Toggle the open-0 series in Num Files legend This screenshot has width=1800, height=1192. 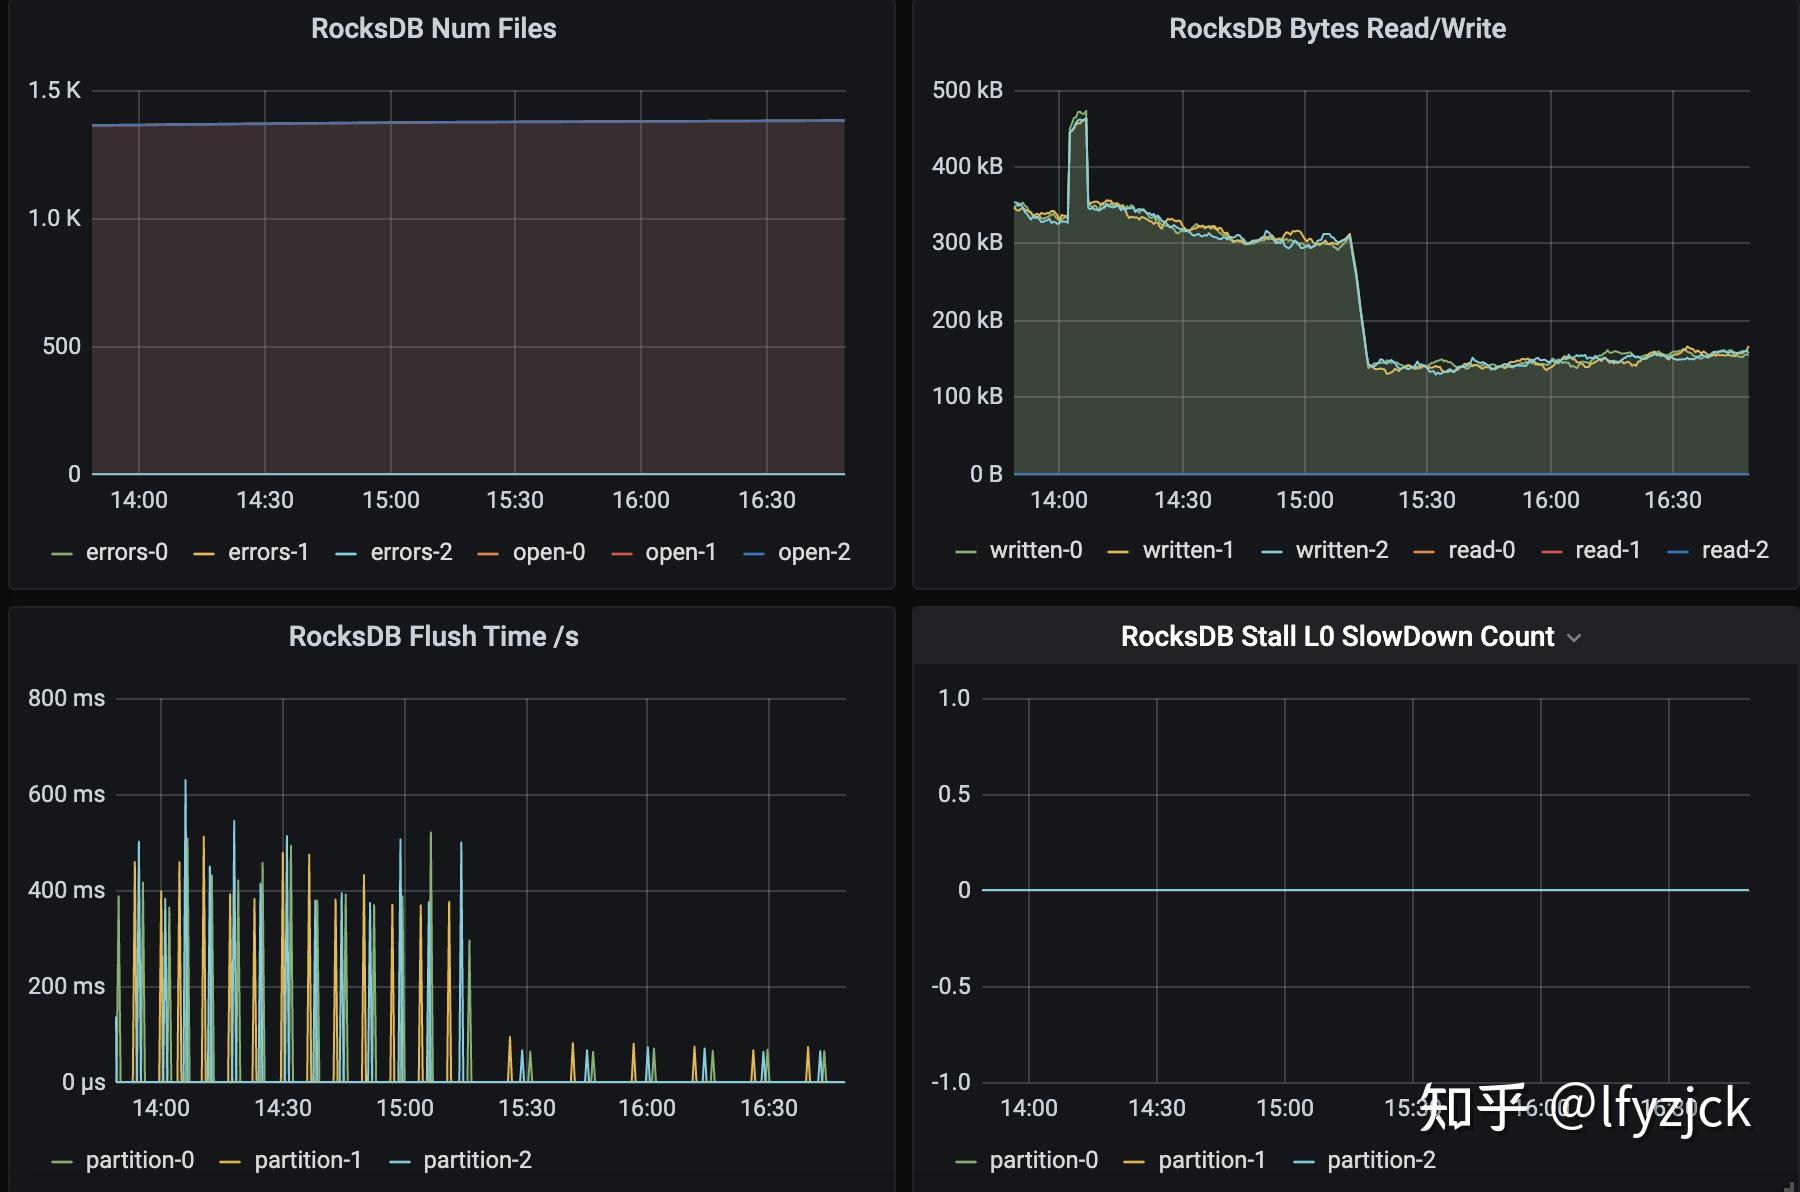coord(549,552)
